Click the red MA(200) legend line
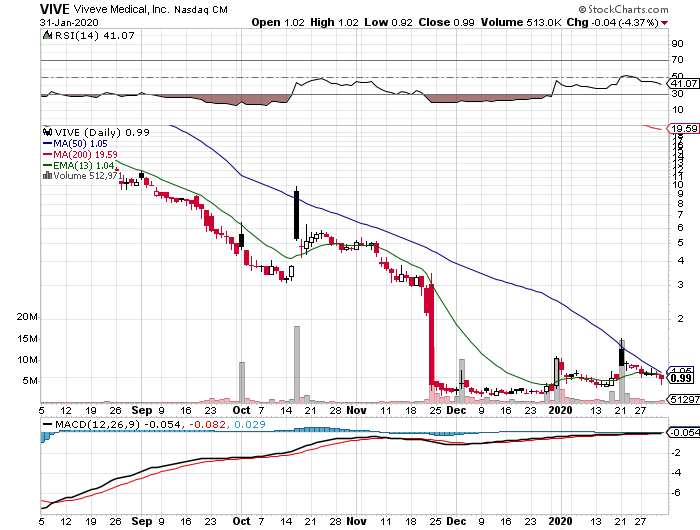Image resolution: width=700 pixels, height=530 pixels. (46, 154)
